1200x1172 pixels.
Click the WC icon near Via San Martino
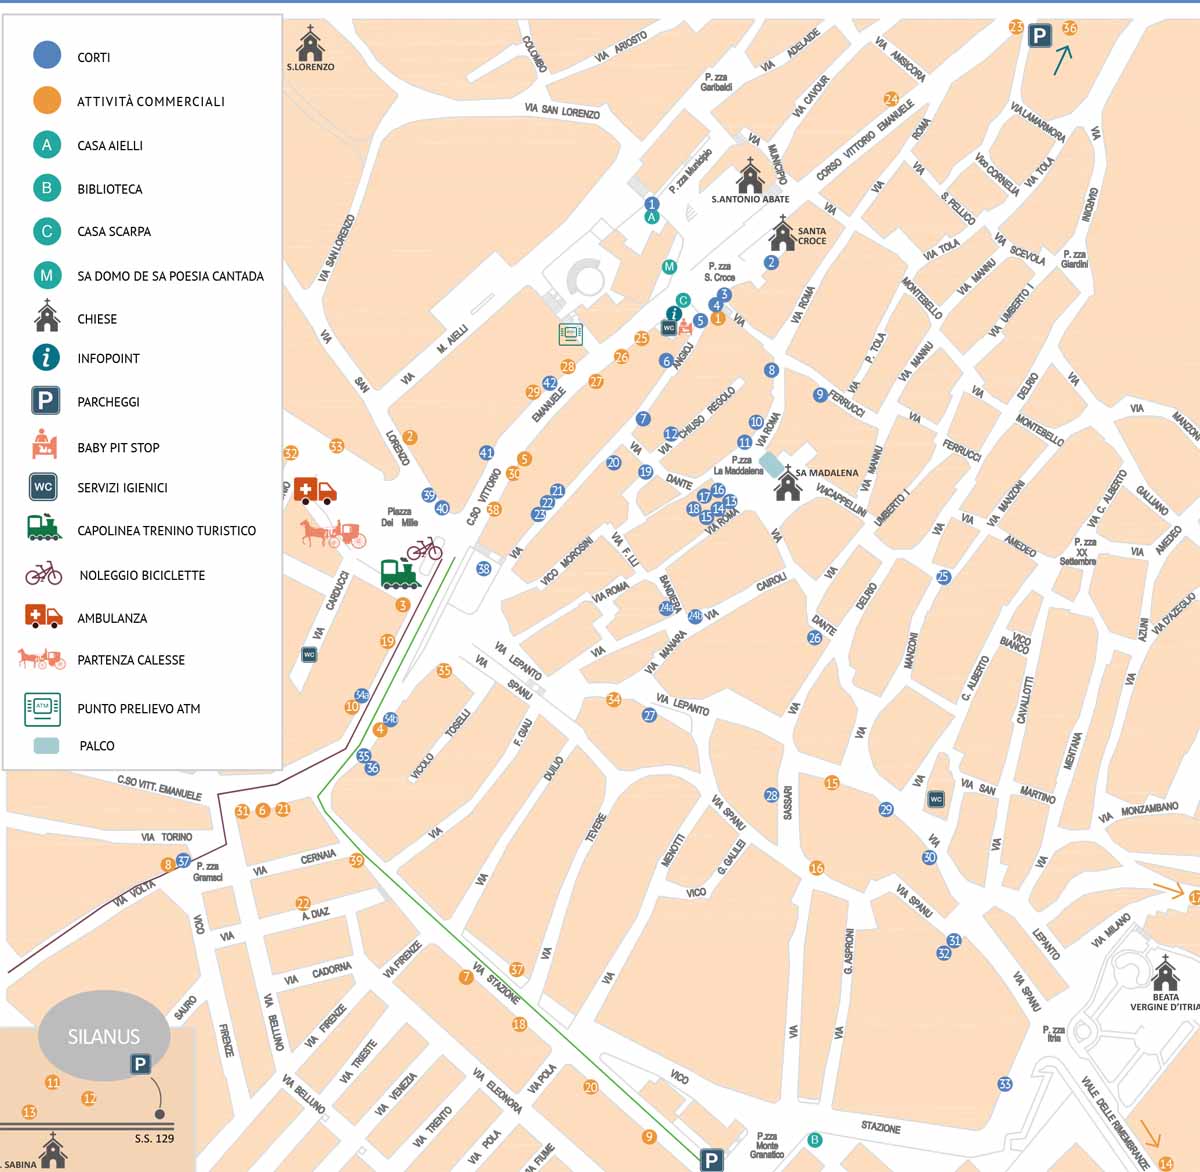click(x=936, y=798)
